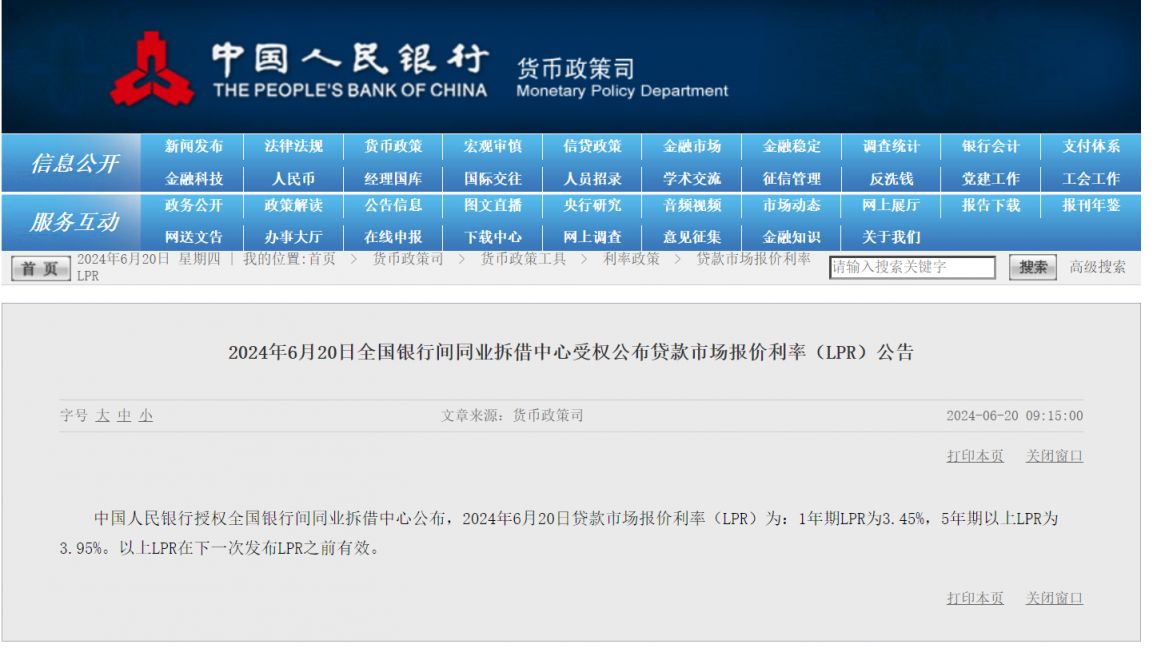Click the bottom 打印本页 print link
This screenshot has height=648, width=1157.
click(x=975, y=598)
